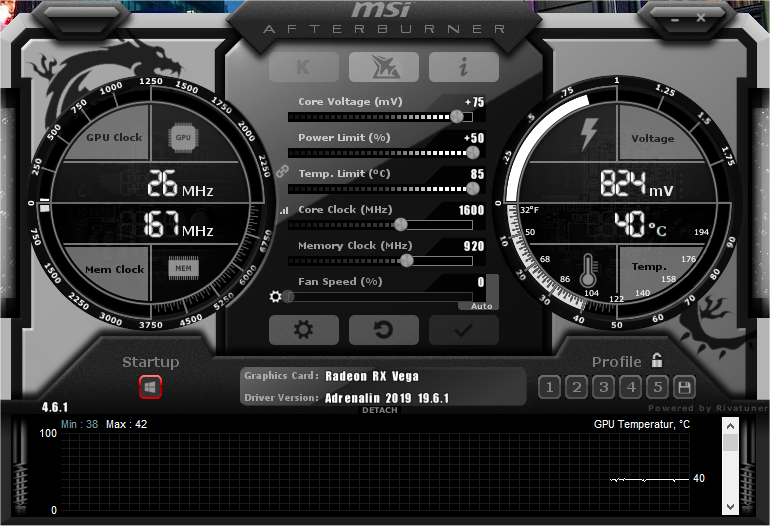Open the Kombustor stress test (K button)
Image resolution: width=770 pixels, height=526 pixels.
coord(304,67)
